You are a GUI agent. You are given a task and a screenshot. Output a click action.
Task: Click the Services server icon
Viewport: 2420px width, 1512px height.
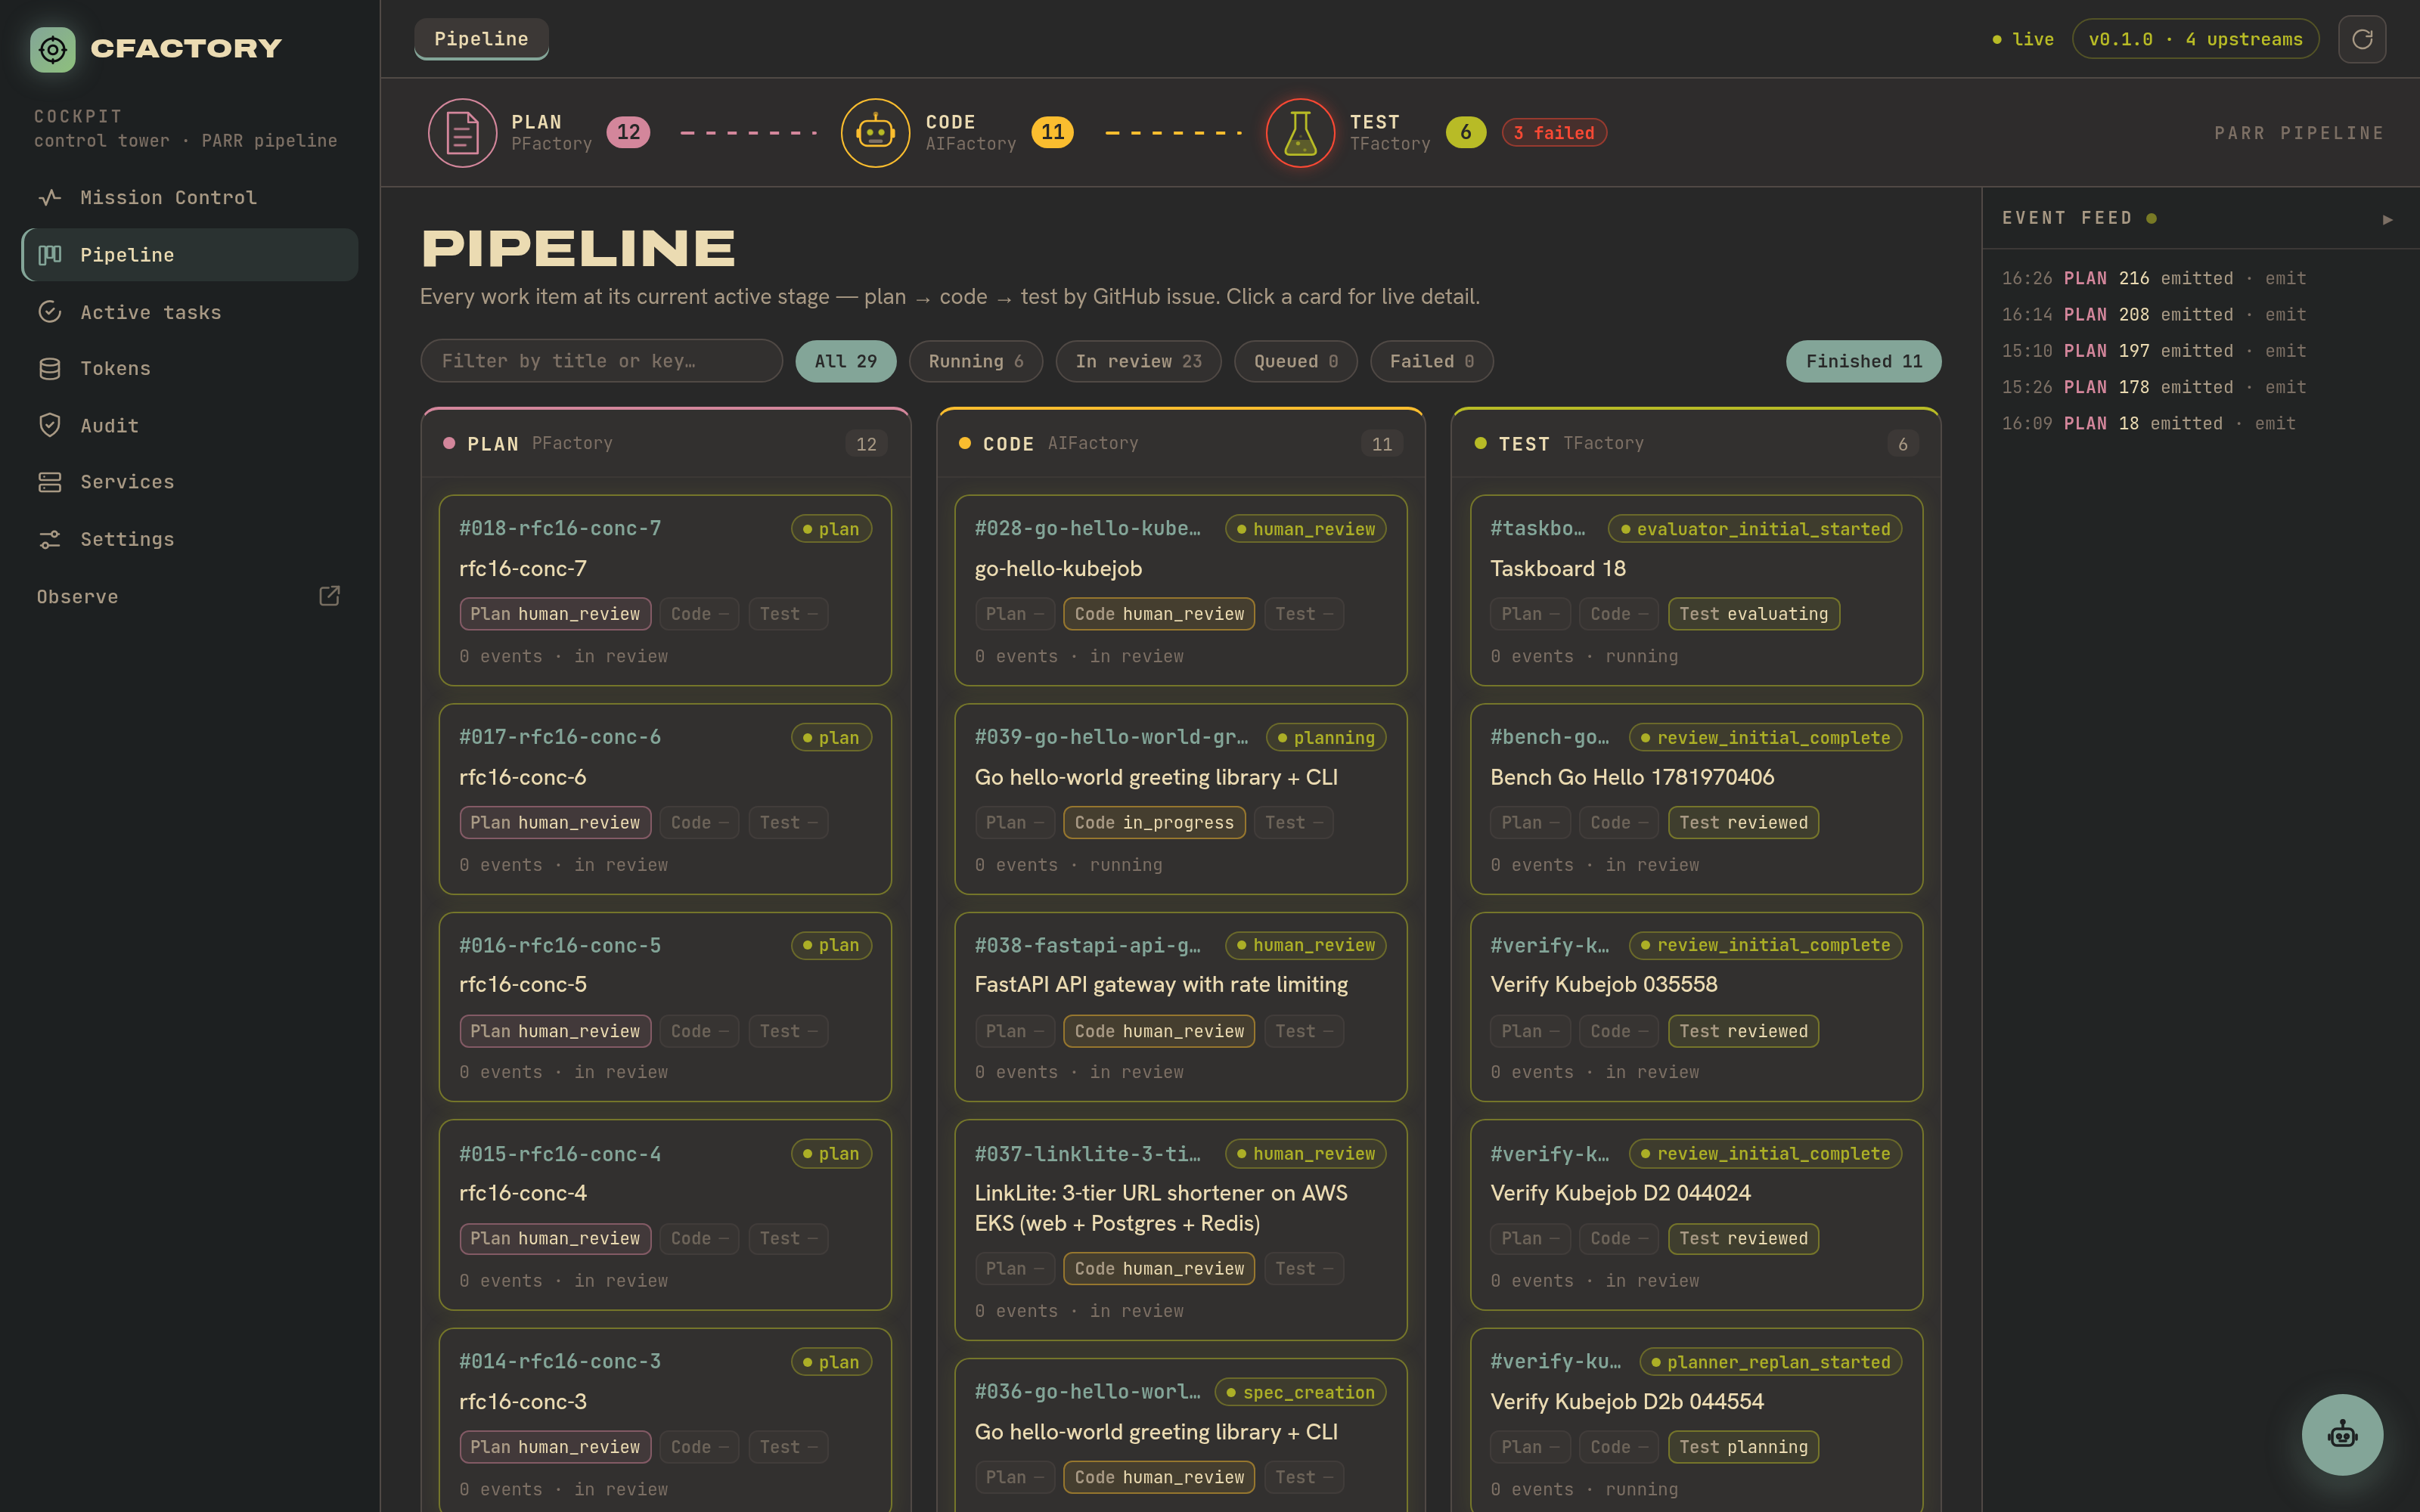tap(50, 482)
